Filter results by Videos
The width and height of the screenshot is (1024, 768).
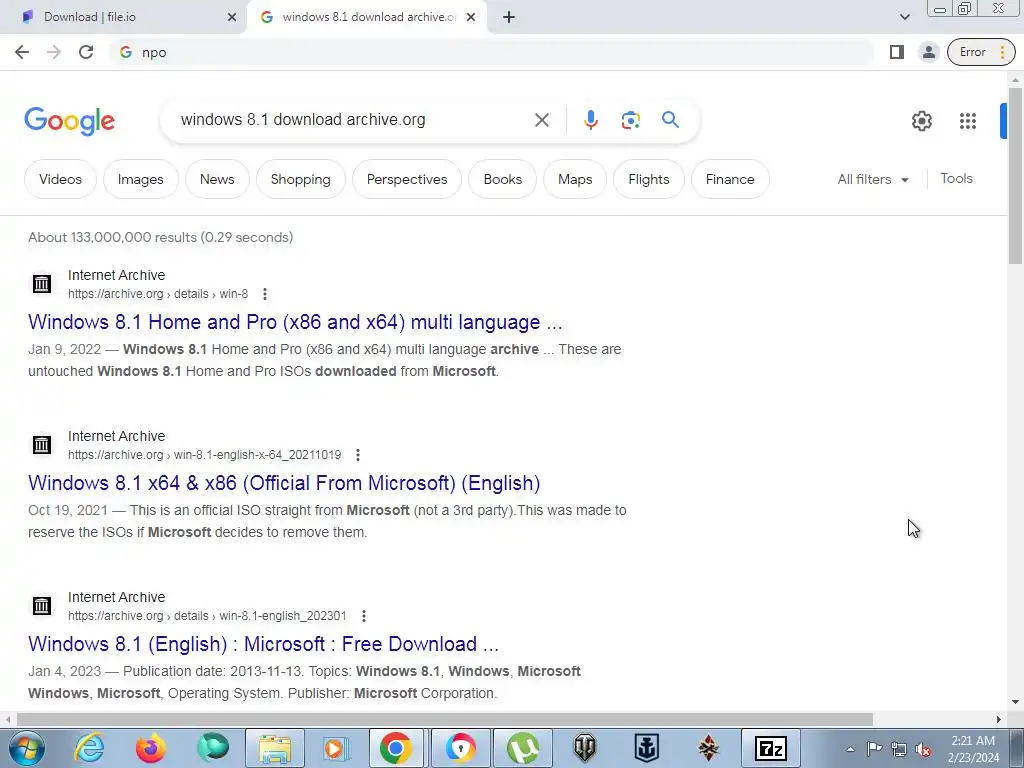click(60, 179)
